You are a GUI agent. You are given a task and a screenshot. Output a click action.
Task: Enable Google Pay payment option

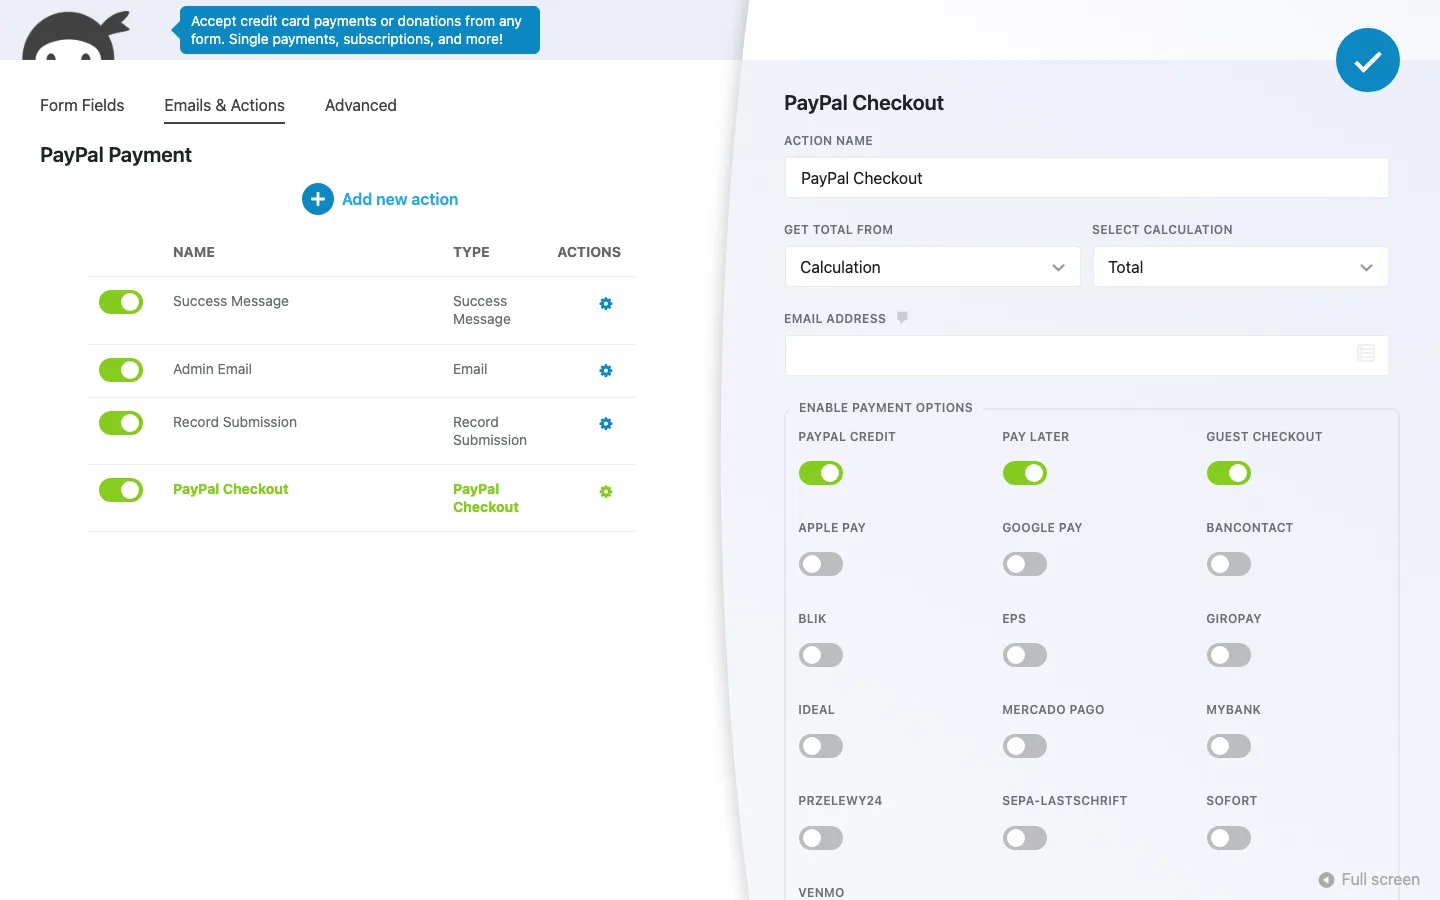point(1025,564)
